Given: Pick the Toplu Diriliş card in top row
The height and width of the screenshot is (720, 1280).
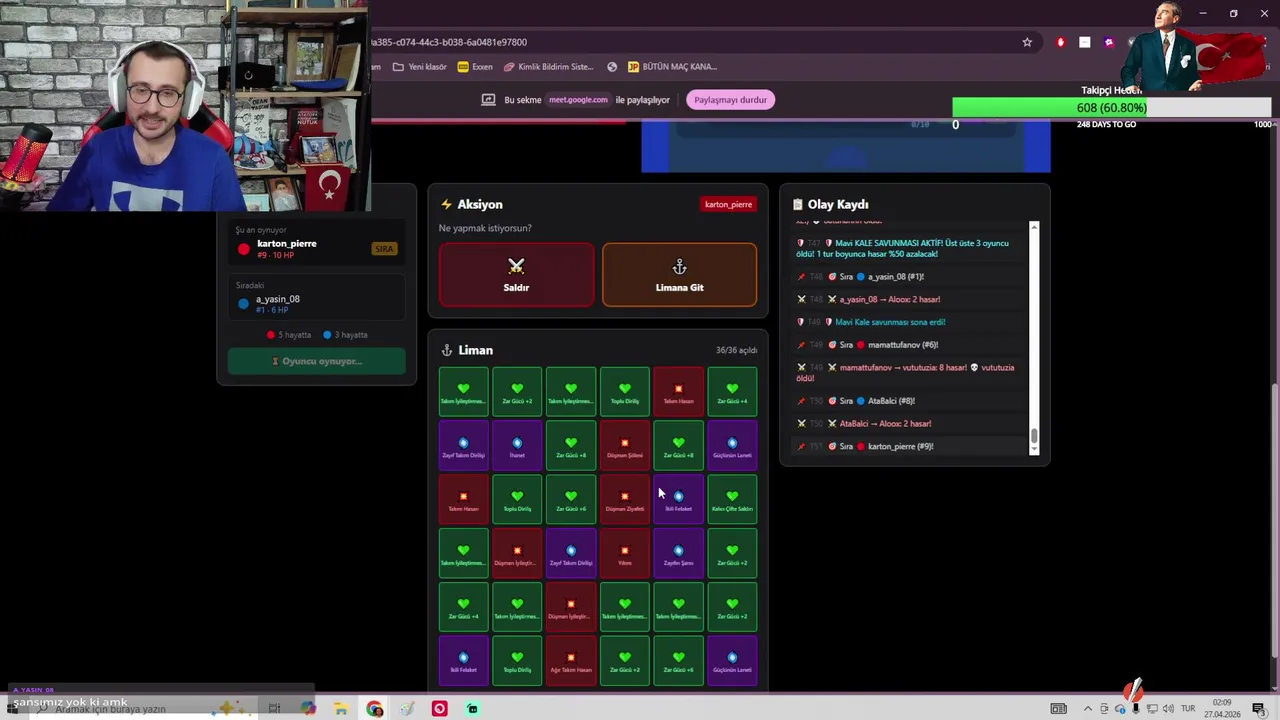Looking at the screenshot, I should [x=625, y=391].
